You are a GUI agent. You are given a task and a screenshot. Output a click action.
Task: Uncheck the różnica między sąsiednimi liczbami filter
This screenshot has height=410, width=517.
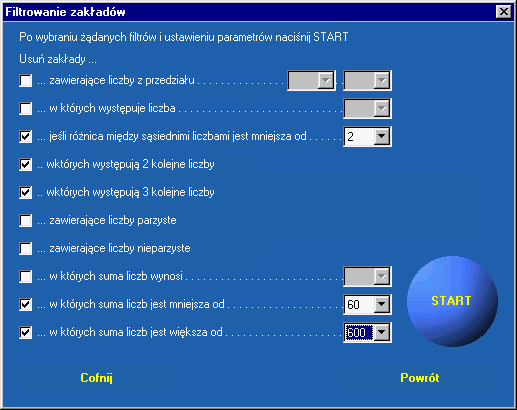point(26,136)
